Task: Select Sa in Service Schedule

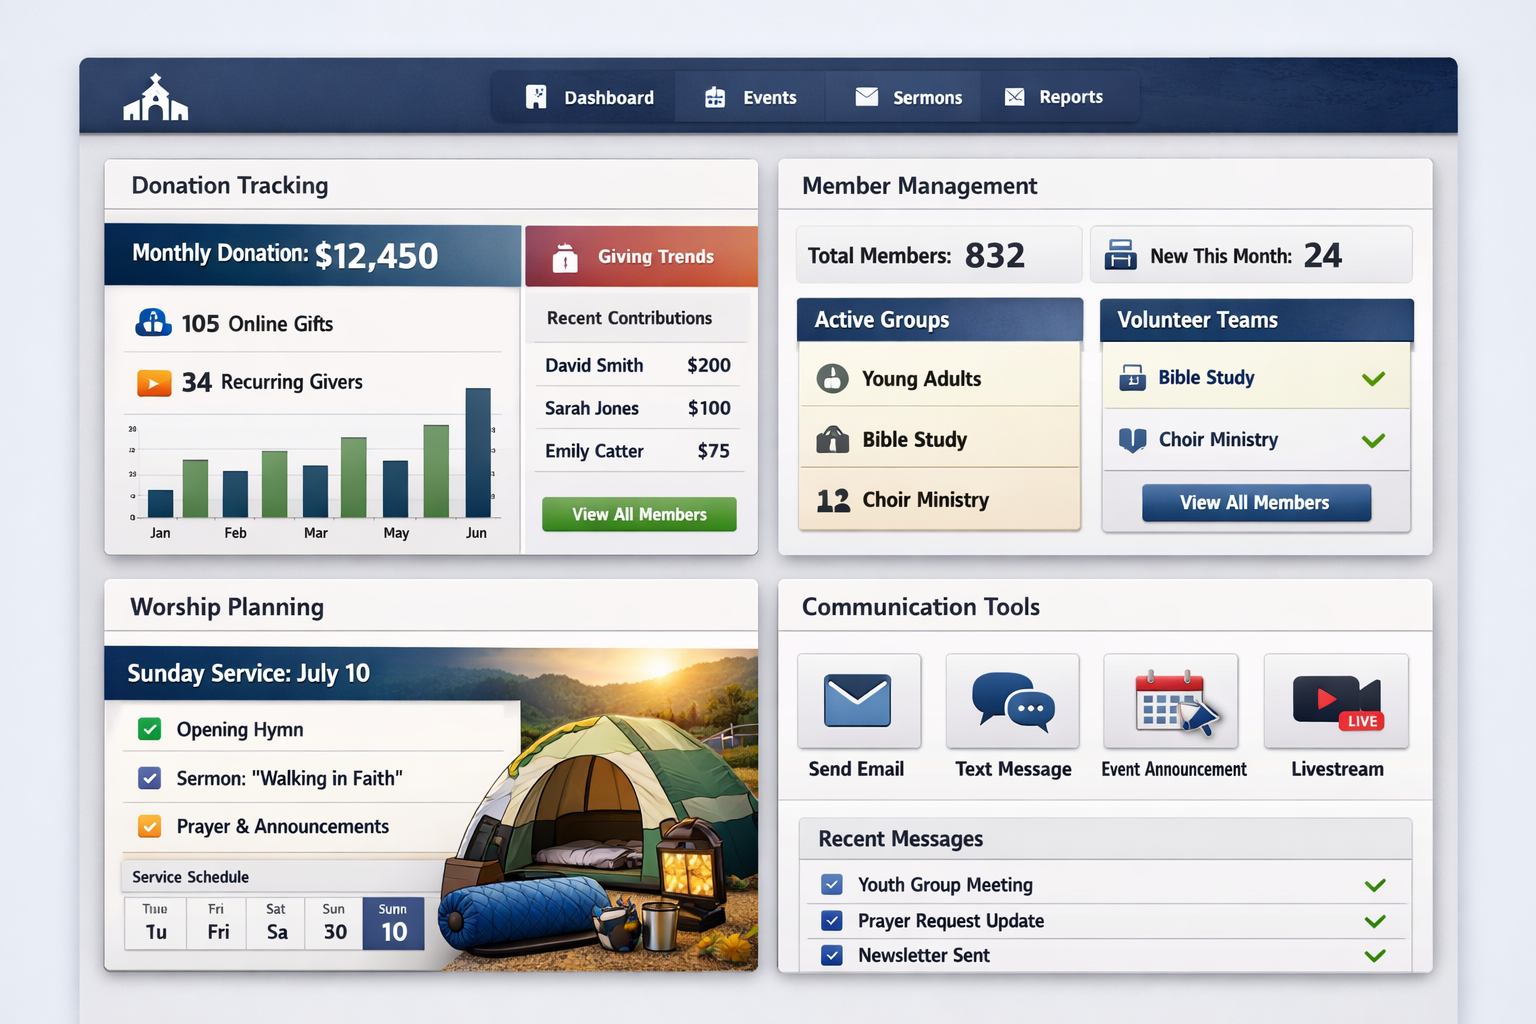Action: pos(277,922)
